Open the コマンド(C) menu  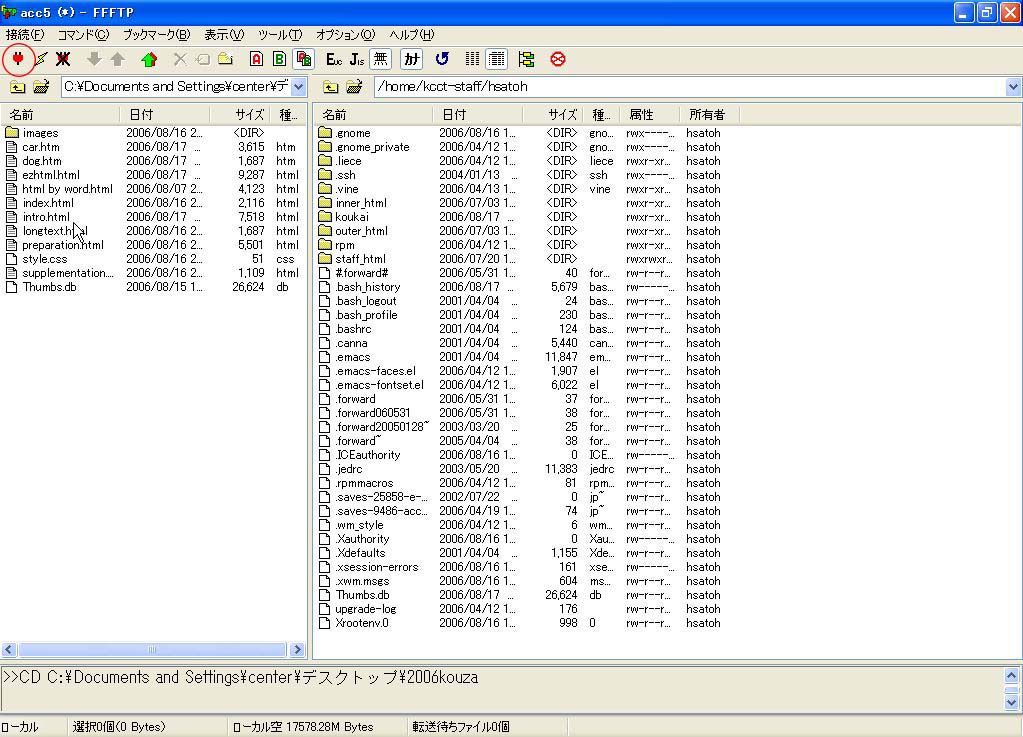(x=83, y=35)
